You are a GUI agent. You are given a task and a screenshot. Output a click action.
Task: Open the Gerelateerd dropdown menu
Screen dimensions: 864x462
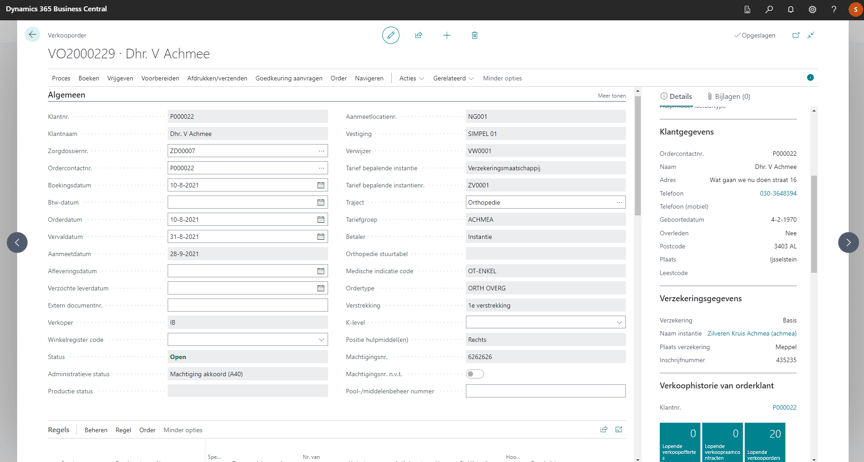point(453,78)
